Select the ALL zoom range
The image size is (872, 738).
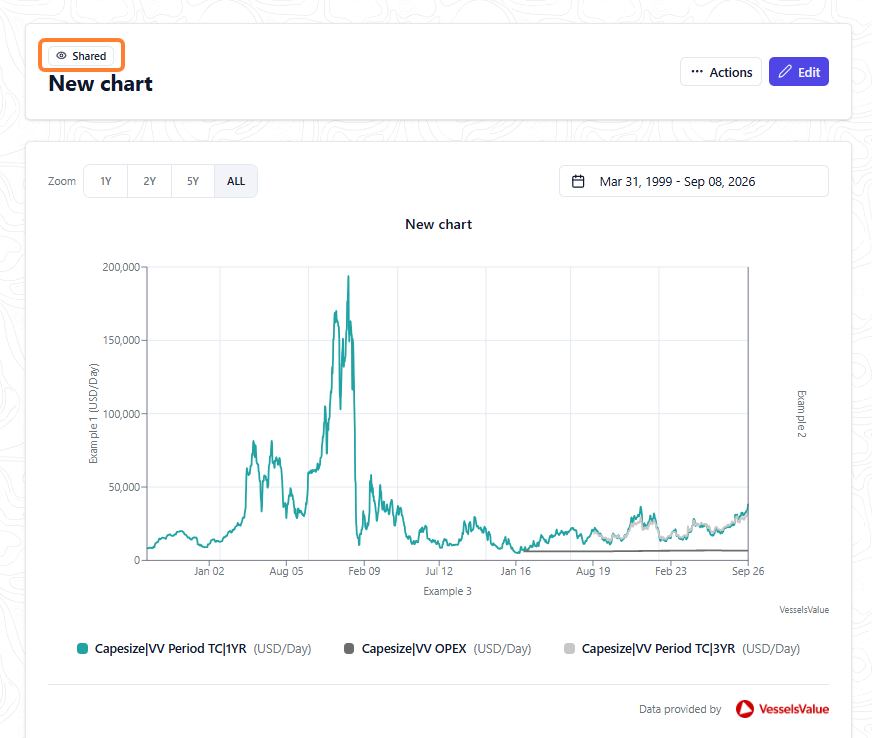pyautogui.click(x=236, y=181)
